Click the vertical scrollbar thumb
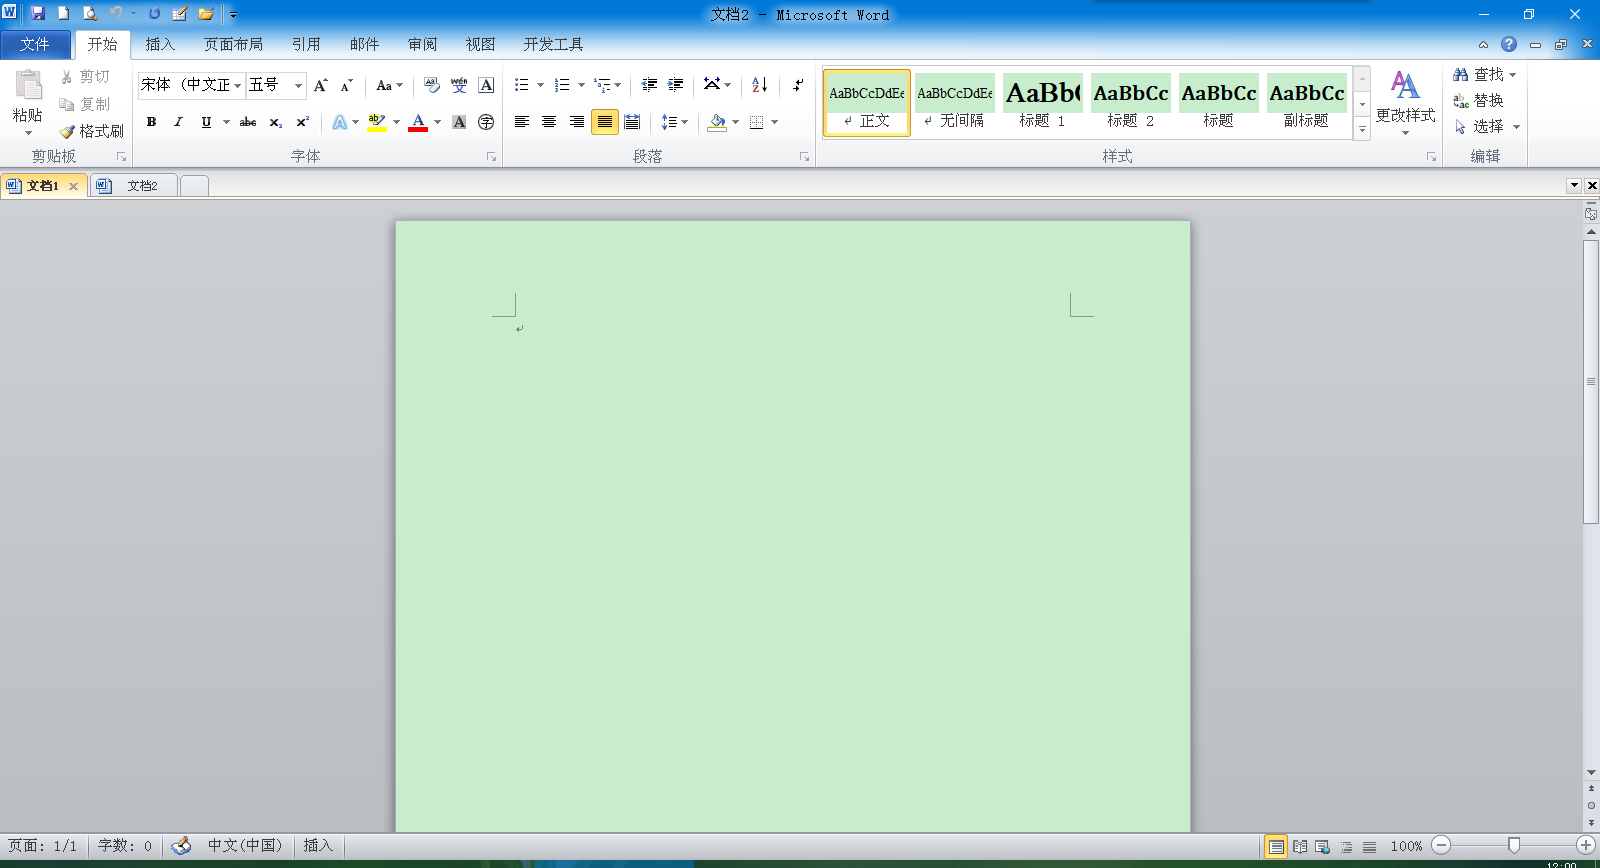 click(x=1591, y=381)
